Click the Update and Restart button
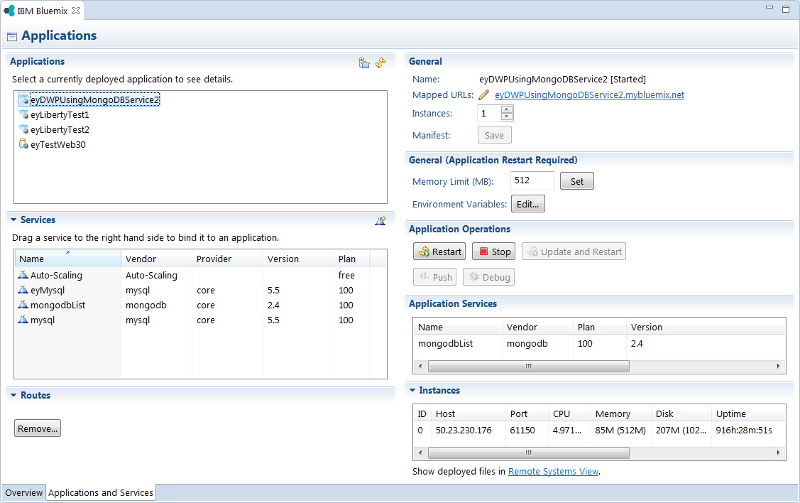This screenshot has height=503, width=800. tap(574, 252)
